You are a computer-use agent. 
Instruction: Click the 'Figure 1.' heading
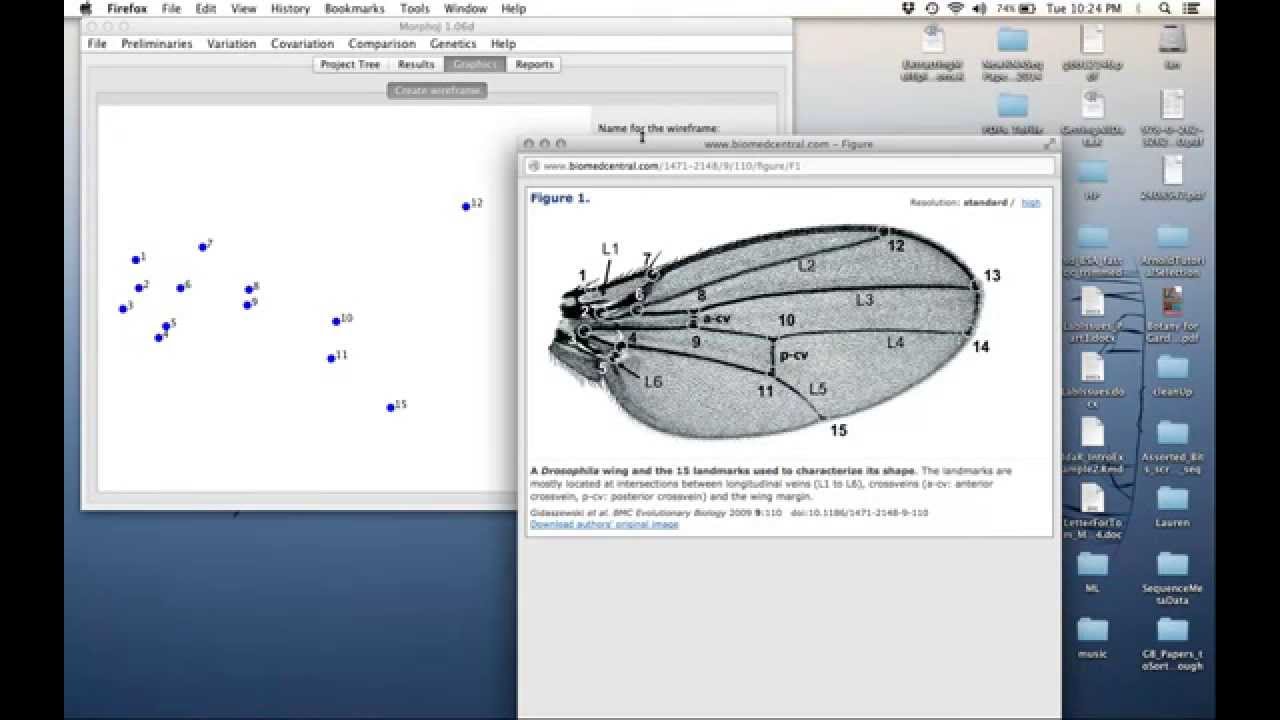(x=560, y=198)
